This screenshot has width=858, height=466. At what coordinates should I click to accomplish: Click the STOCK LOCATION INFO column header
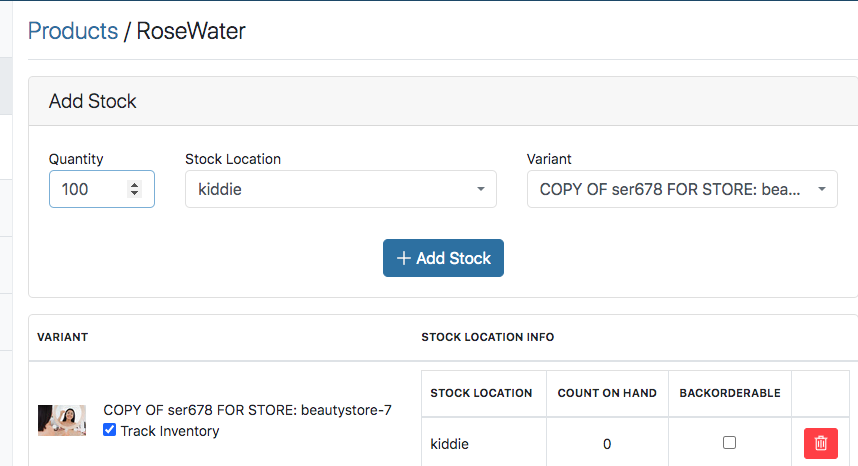(488, 337)
